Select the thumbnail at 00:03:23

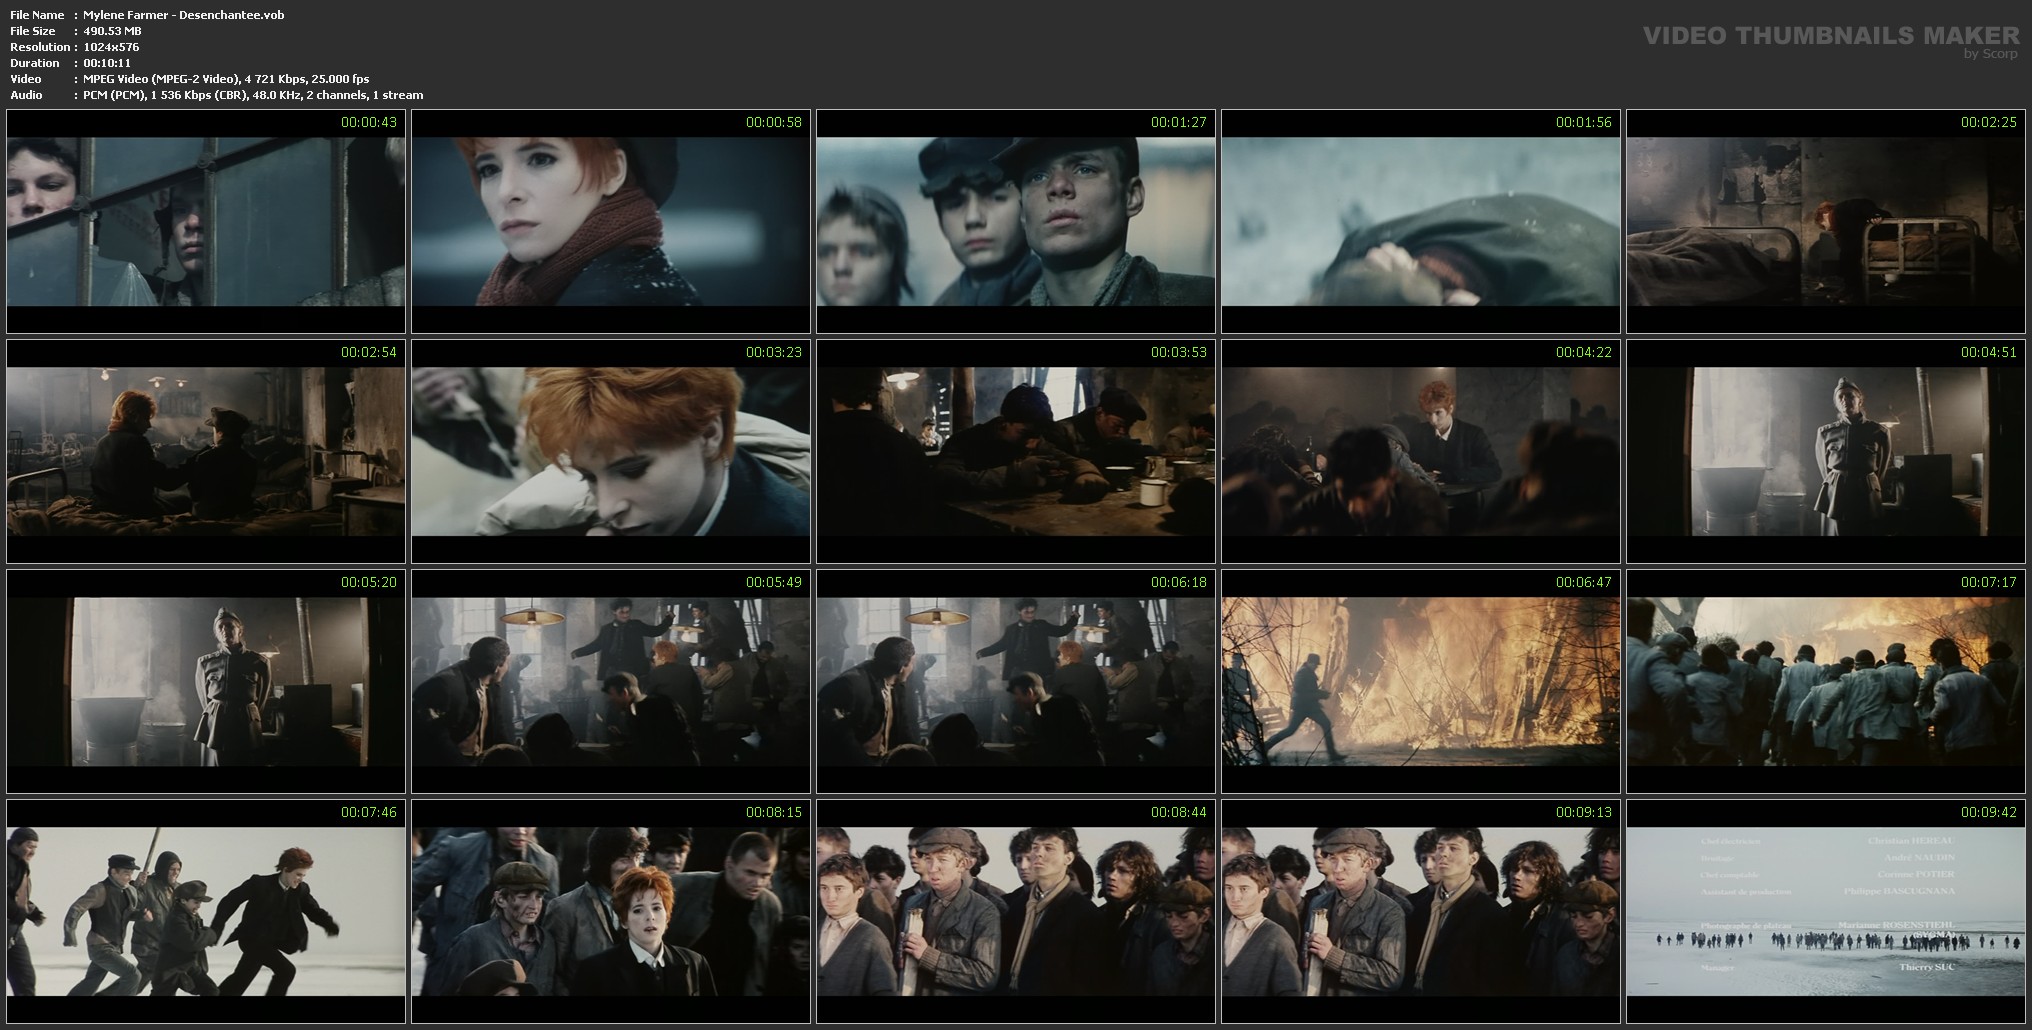(611, 451)
